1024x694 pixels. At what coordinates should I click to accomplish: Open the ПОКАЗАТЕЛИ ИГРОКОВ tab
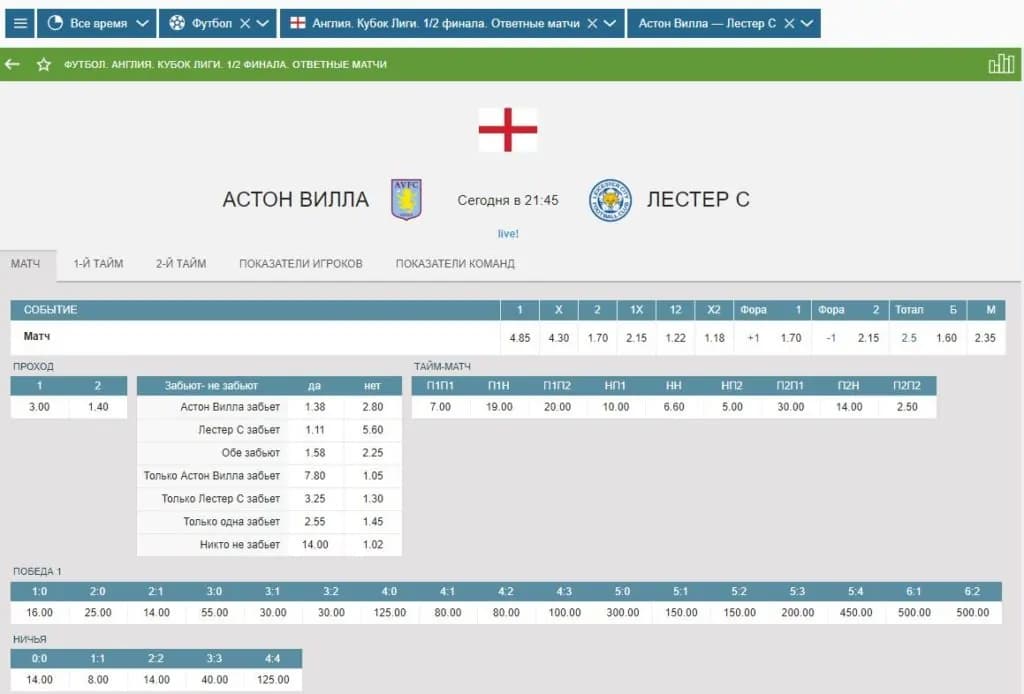coord(300,264)
